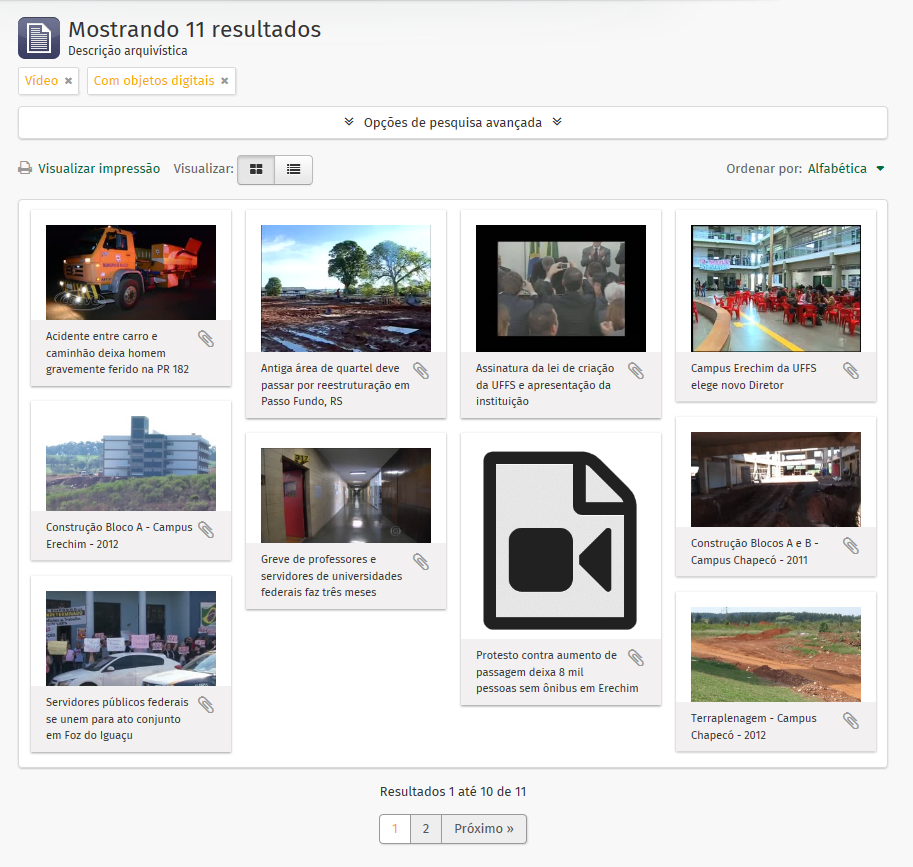Select the Com objetos digitais label
The height and width of the screenshot is (867, 913).
(x=154, y=80)
